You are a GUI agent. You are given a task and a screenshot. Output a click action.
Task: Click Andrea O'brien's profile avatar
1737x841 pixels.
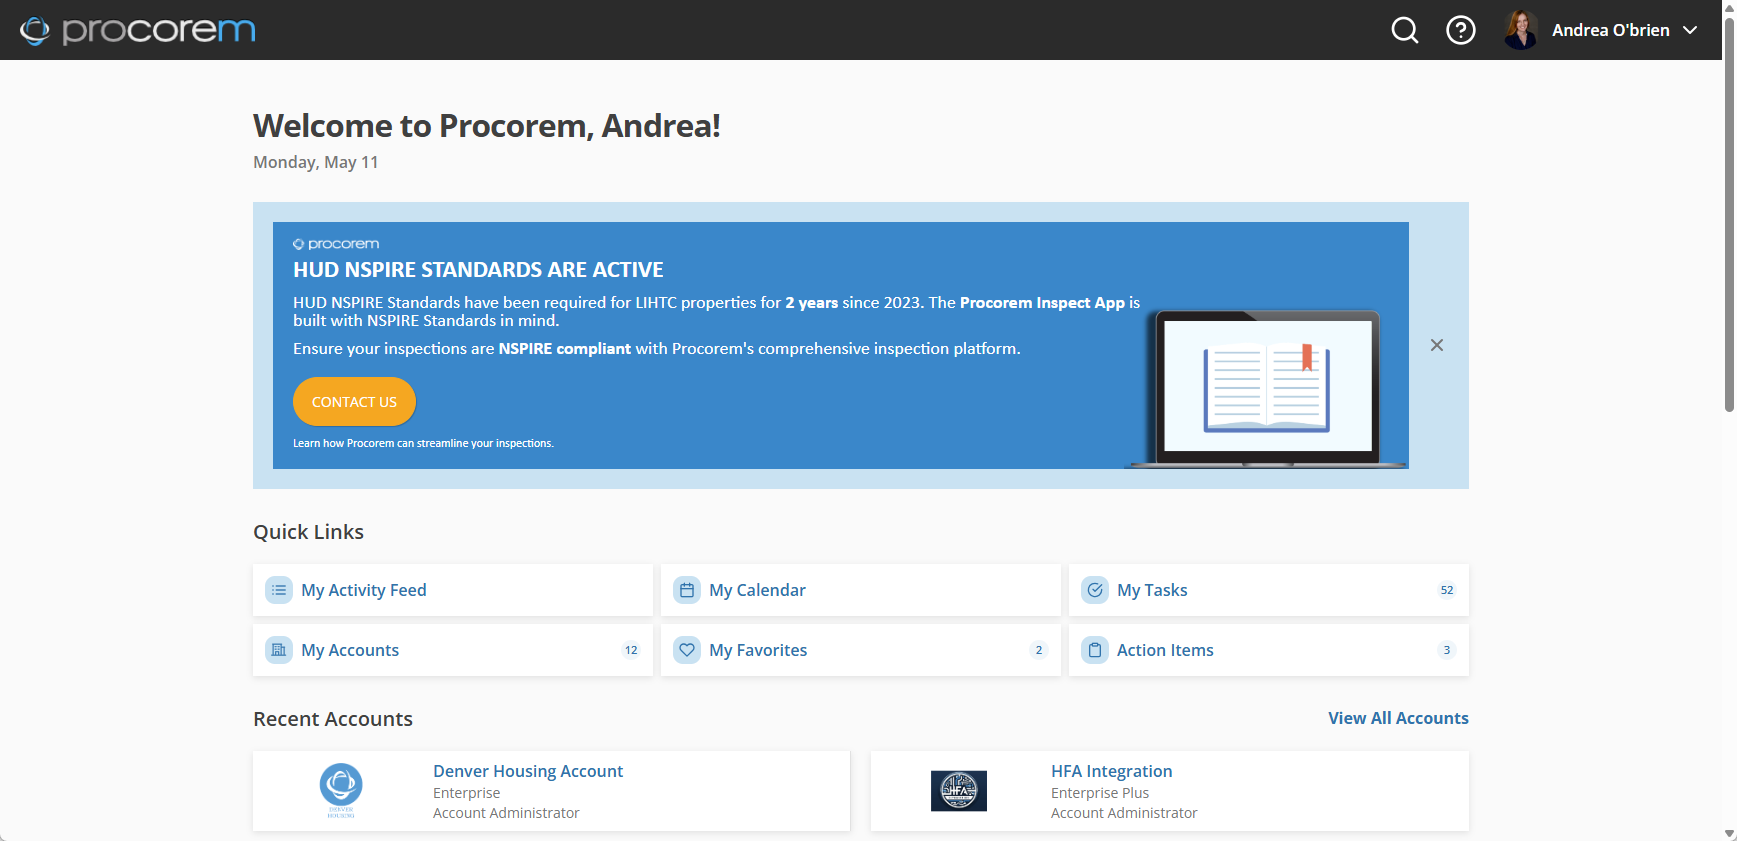pos(1521,30)
